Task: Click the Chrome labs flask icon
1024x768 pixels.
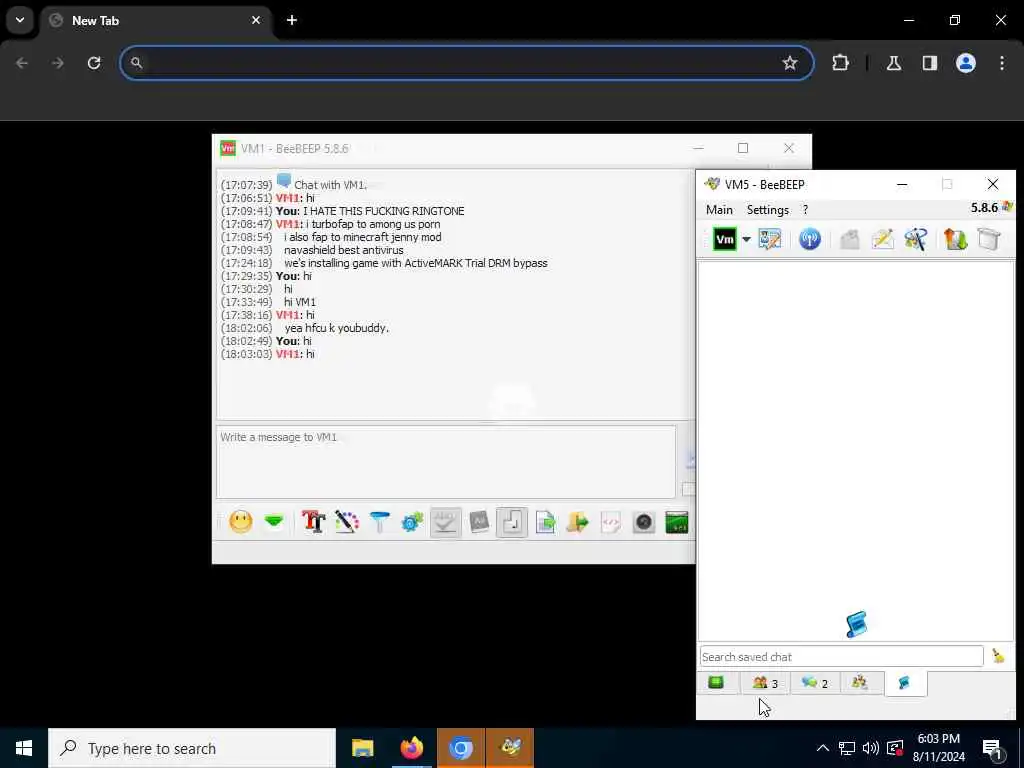Action: tap(893, 63)
